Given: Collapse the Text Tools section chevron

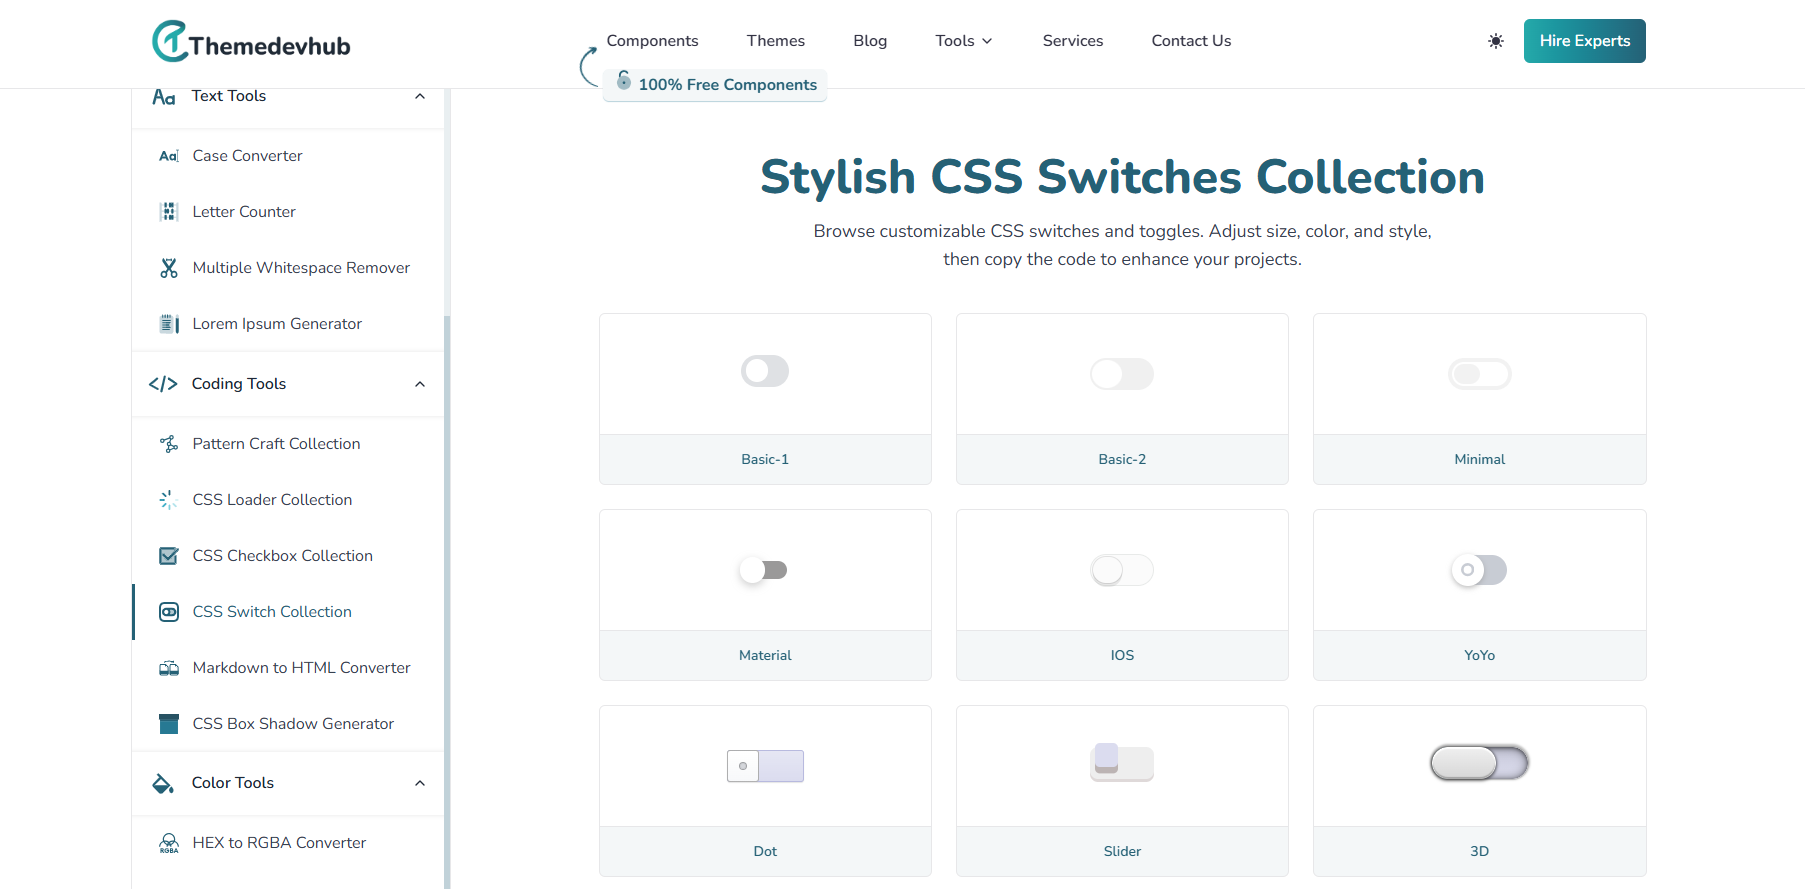Looking at the screenshot, I should [420, 96].
